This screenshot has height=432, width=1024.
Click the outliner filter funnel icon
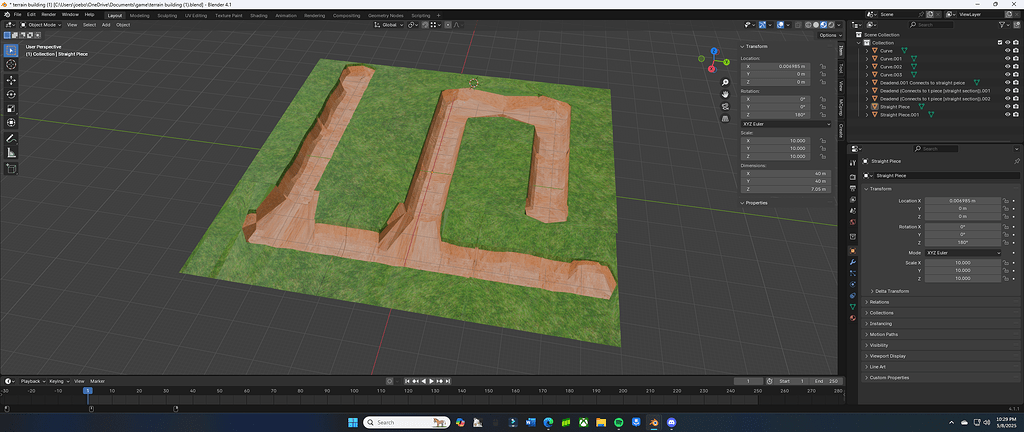pyautogui.click(x=1002, y=25)
